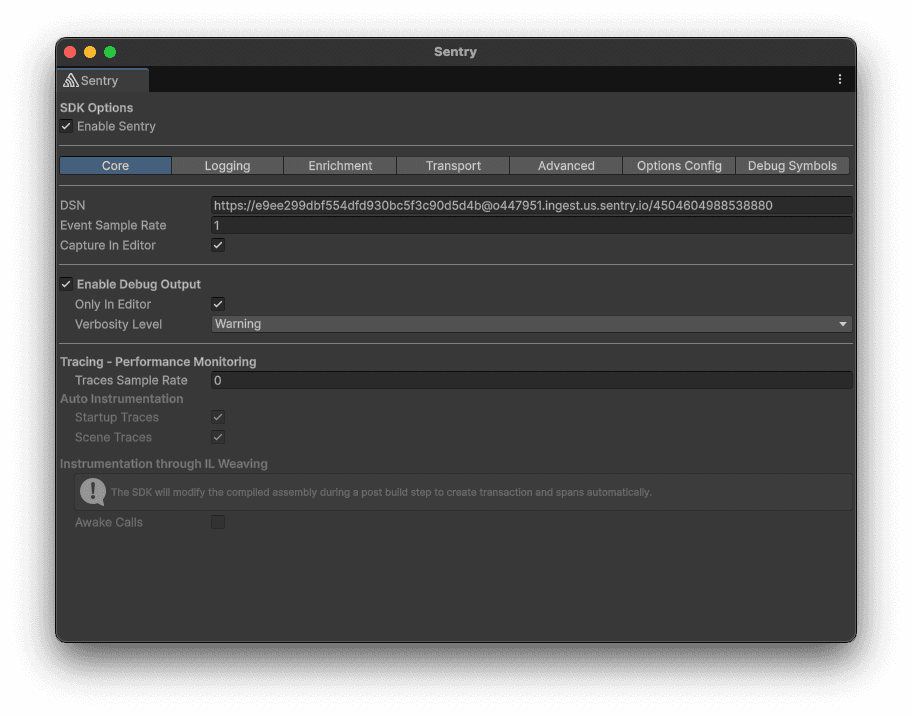Focus the Traces Sample Rate field
The height and width of the screenshot is (716, 912).
point(531,380)
